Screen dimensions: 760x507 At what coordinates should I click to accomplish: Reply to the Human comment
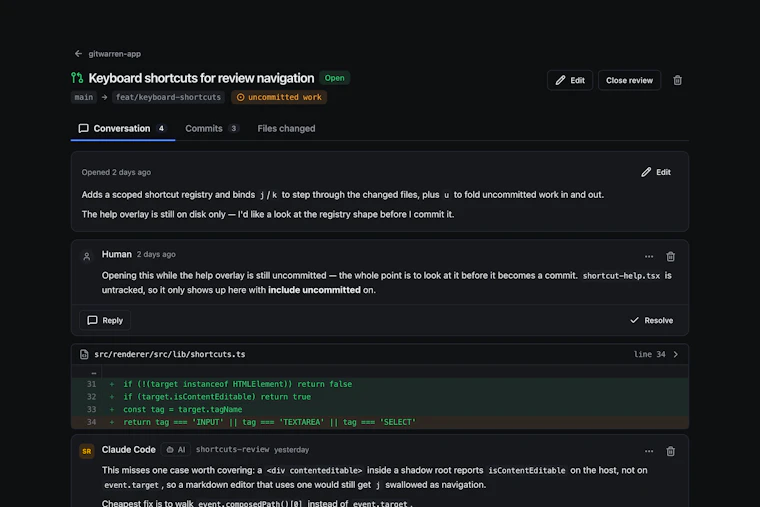pyautogui.click(x=105, y=320)
